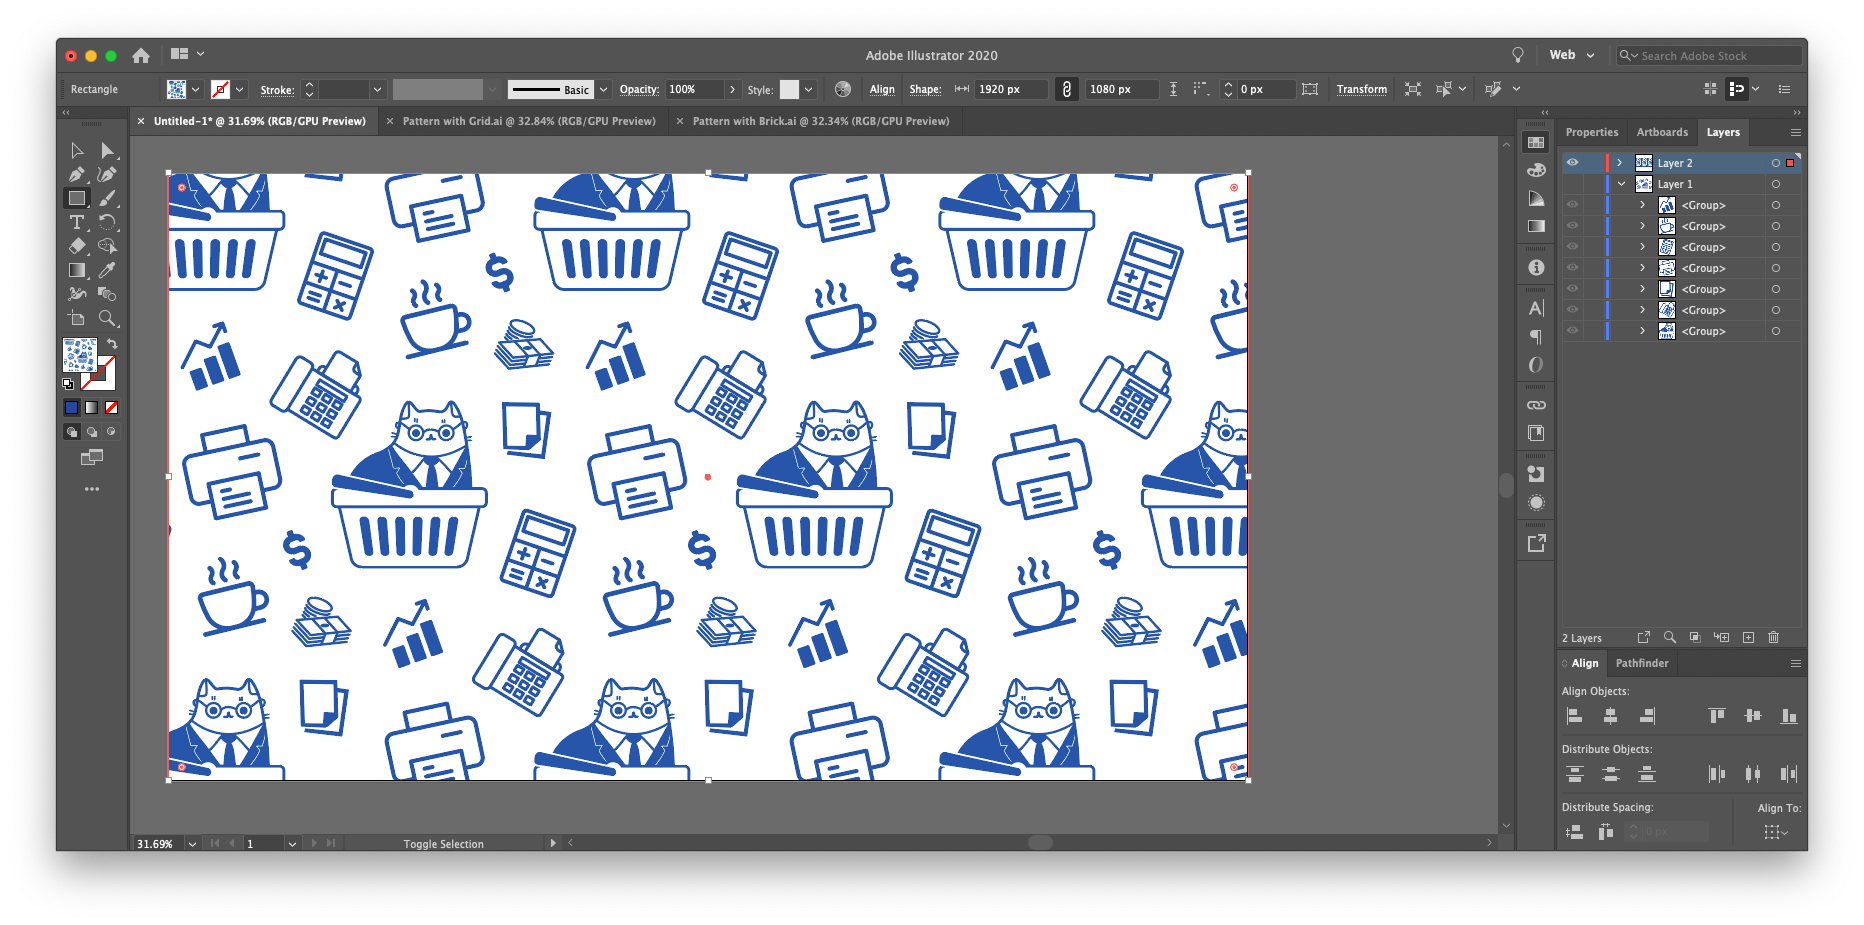
Task: Click the Align Left icon under Align Objects
Action: coord(1573,715)
